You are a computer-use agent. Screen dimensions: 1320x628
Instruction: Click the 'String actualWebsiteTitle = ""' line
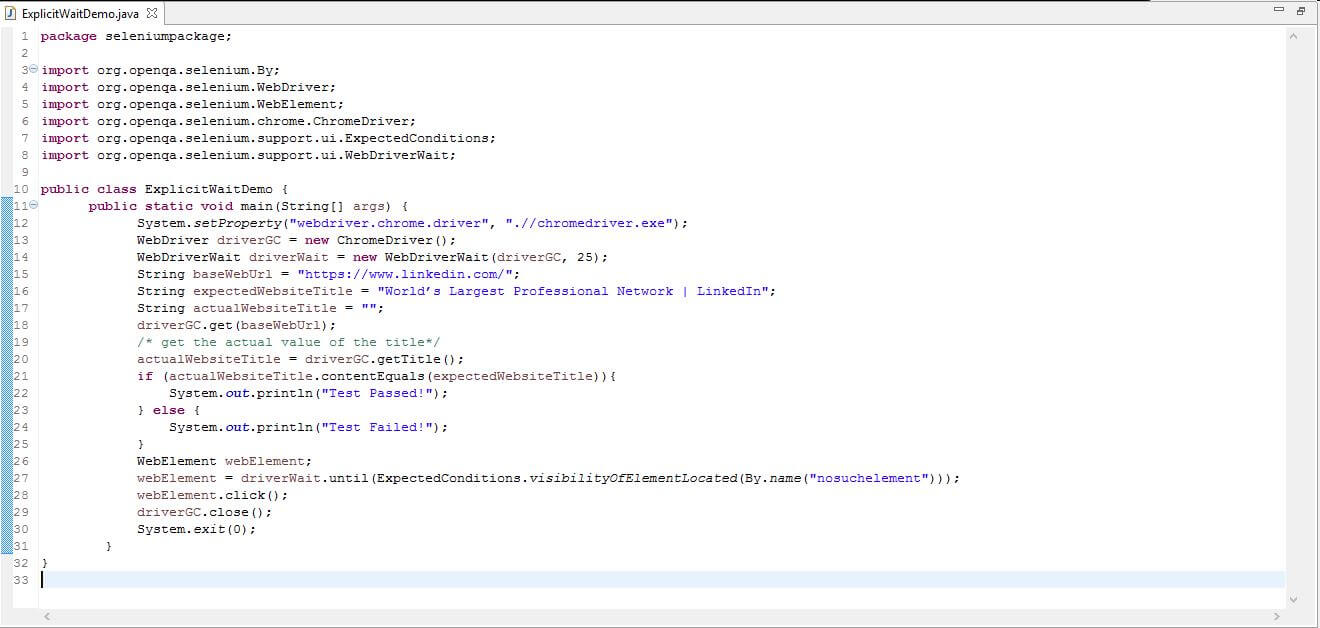pos(261,308)
